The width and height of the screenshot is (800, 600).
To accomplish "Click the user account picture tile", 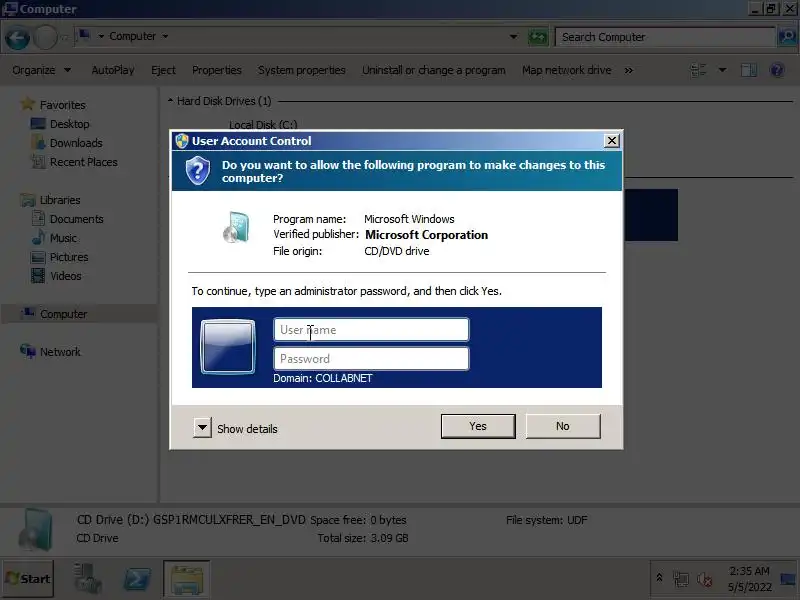I will [228, 347].
